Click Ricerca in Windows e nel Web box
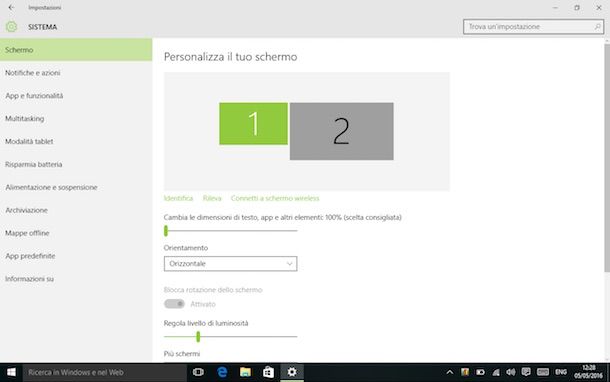610x382 pixels. (x=105, y=372)
